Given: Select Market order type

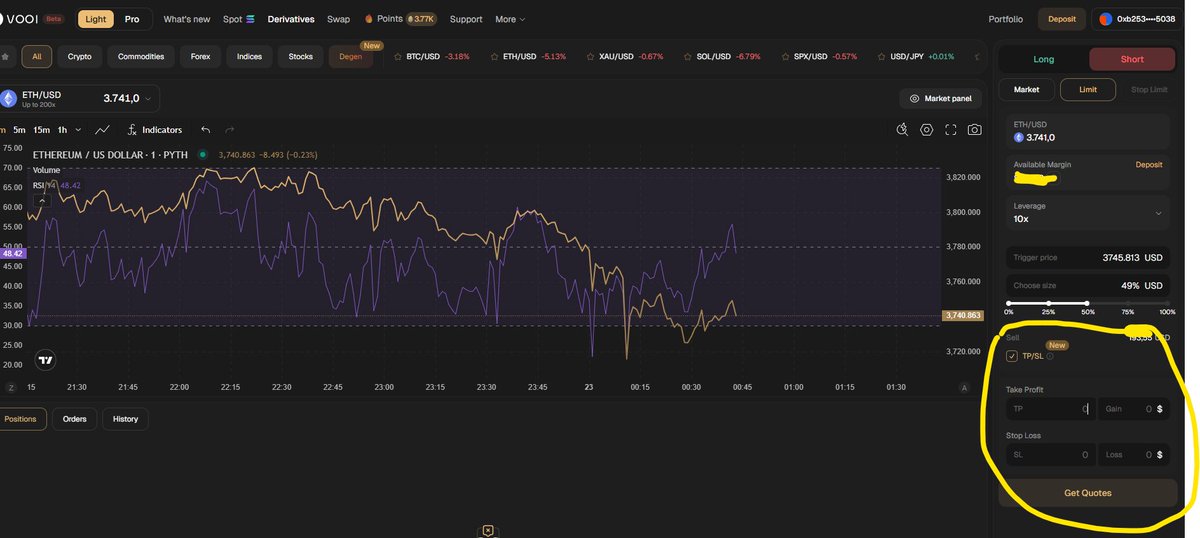Looking at the screenshot, I should pyautogui.click(x=1027, y=90).
